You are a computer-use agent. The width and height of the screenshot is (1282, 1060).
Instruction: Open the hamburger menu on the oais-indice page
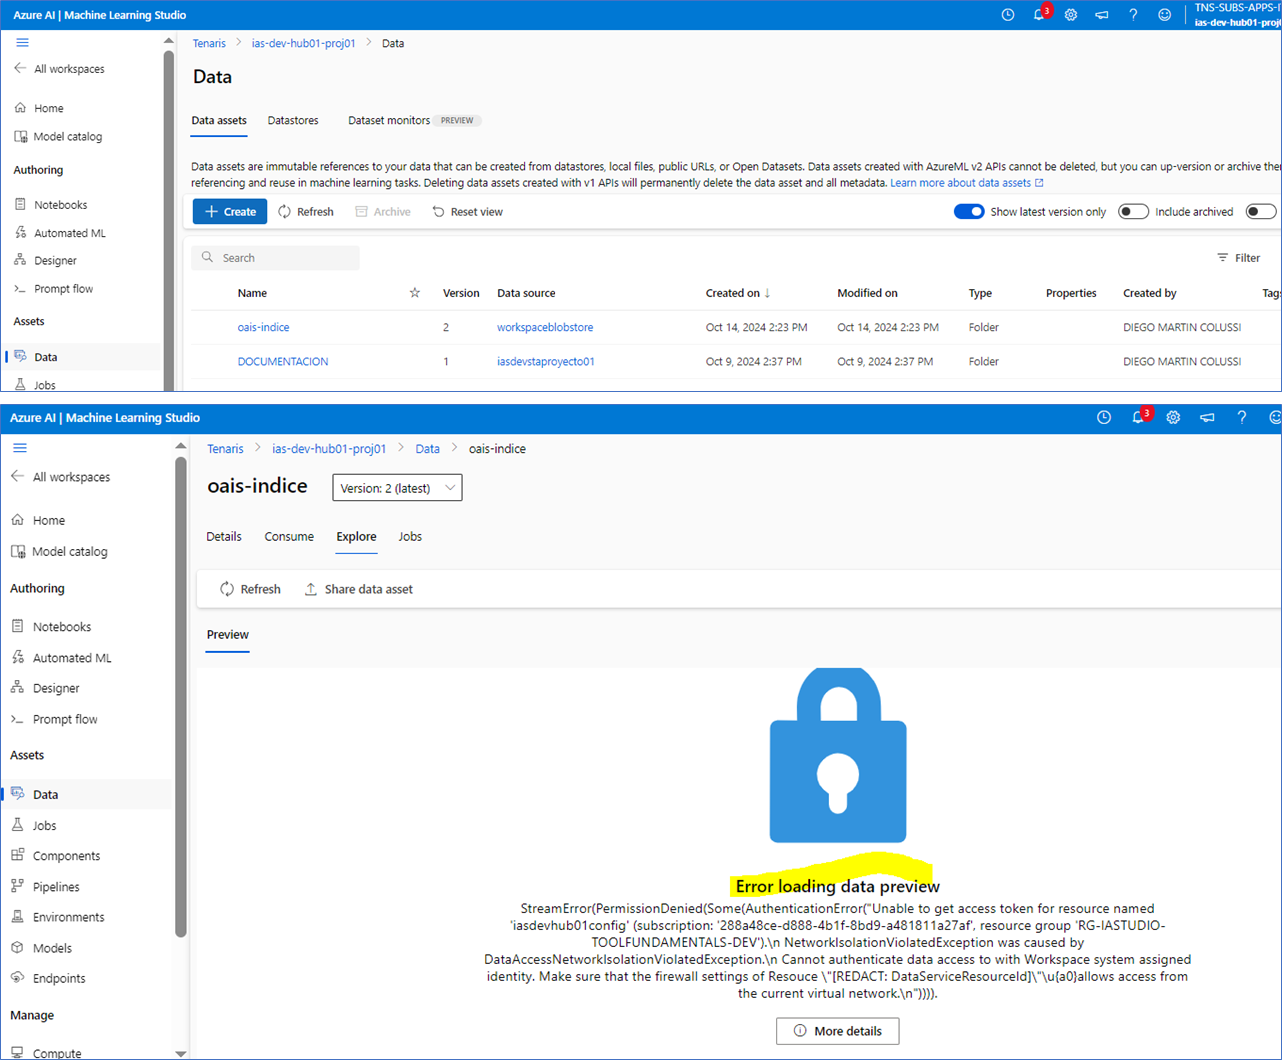[20, 448]
